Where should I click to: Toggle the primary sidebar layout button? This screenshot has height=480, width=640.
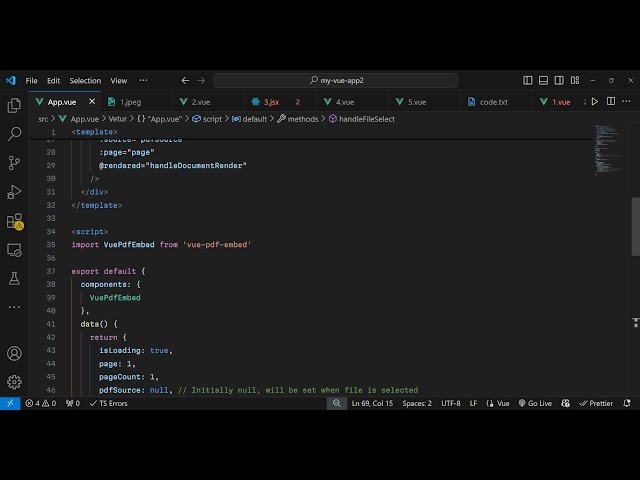click(528, 80)
